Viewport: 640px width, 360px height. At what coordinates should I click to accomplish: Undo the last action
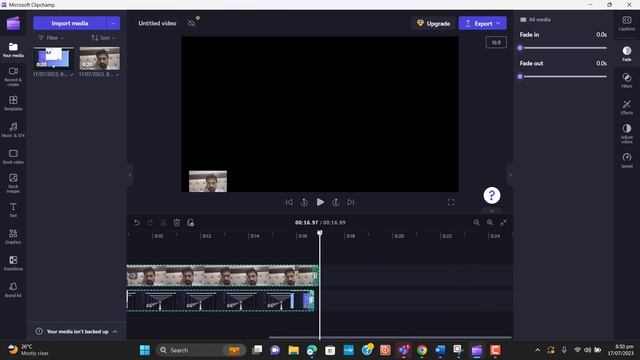click(137, 222)
